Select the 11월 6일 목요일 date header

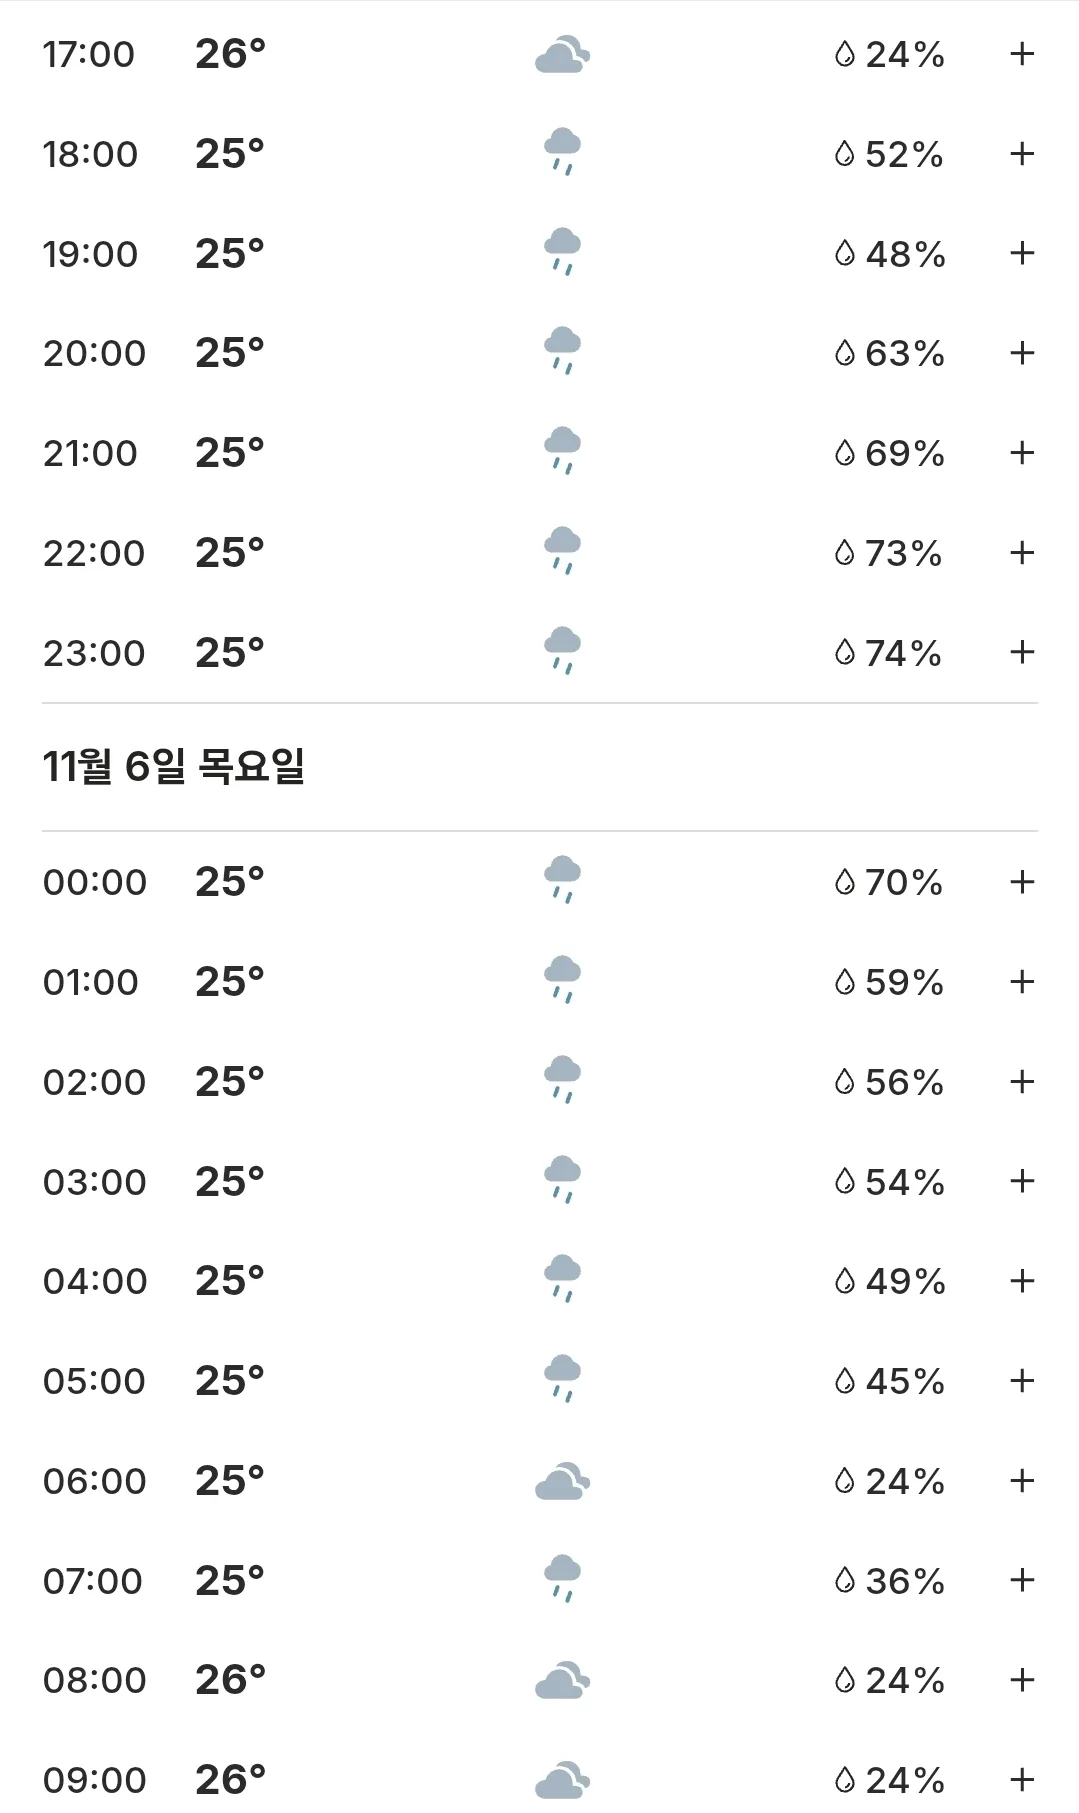174,767
